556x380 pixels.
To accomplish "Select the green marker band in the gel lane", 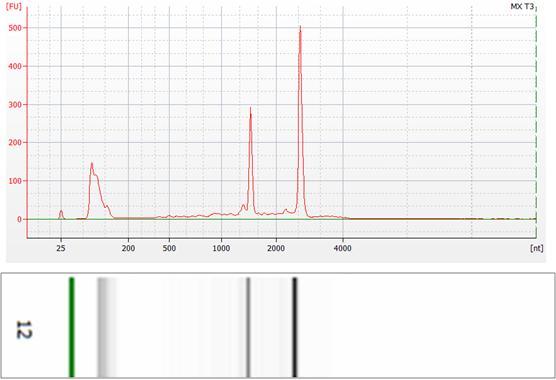I will click(72, 327).
